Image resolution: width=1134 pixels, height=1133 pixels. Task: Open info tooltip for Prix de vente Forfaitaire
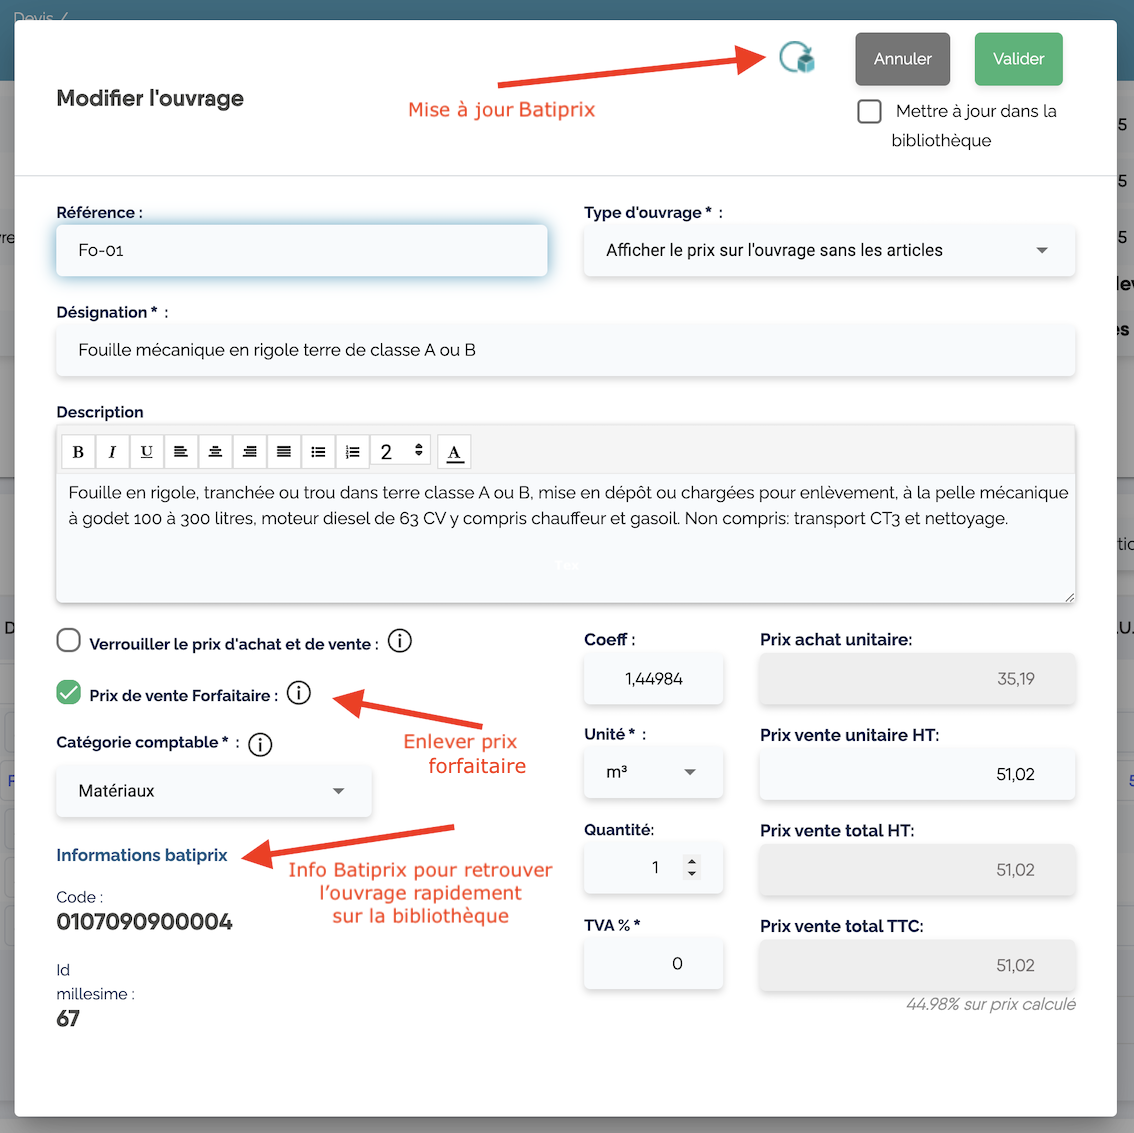pyautogui.click(x=299, y=693)
